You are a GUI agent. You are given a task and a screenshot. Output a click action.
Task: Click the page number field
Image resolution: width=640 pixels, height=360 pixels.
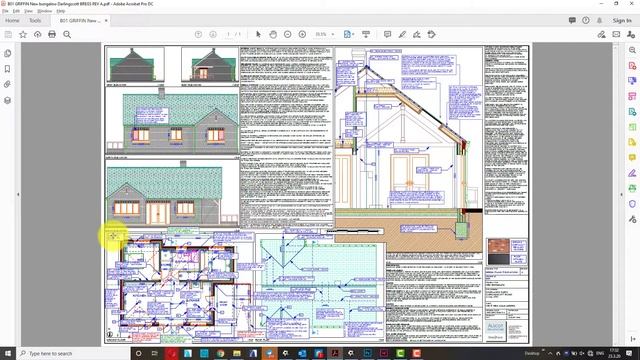coord(228,35)
